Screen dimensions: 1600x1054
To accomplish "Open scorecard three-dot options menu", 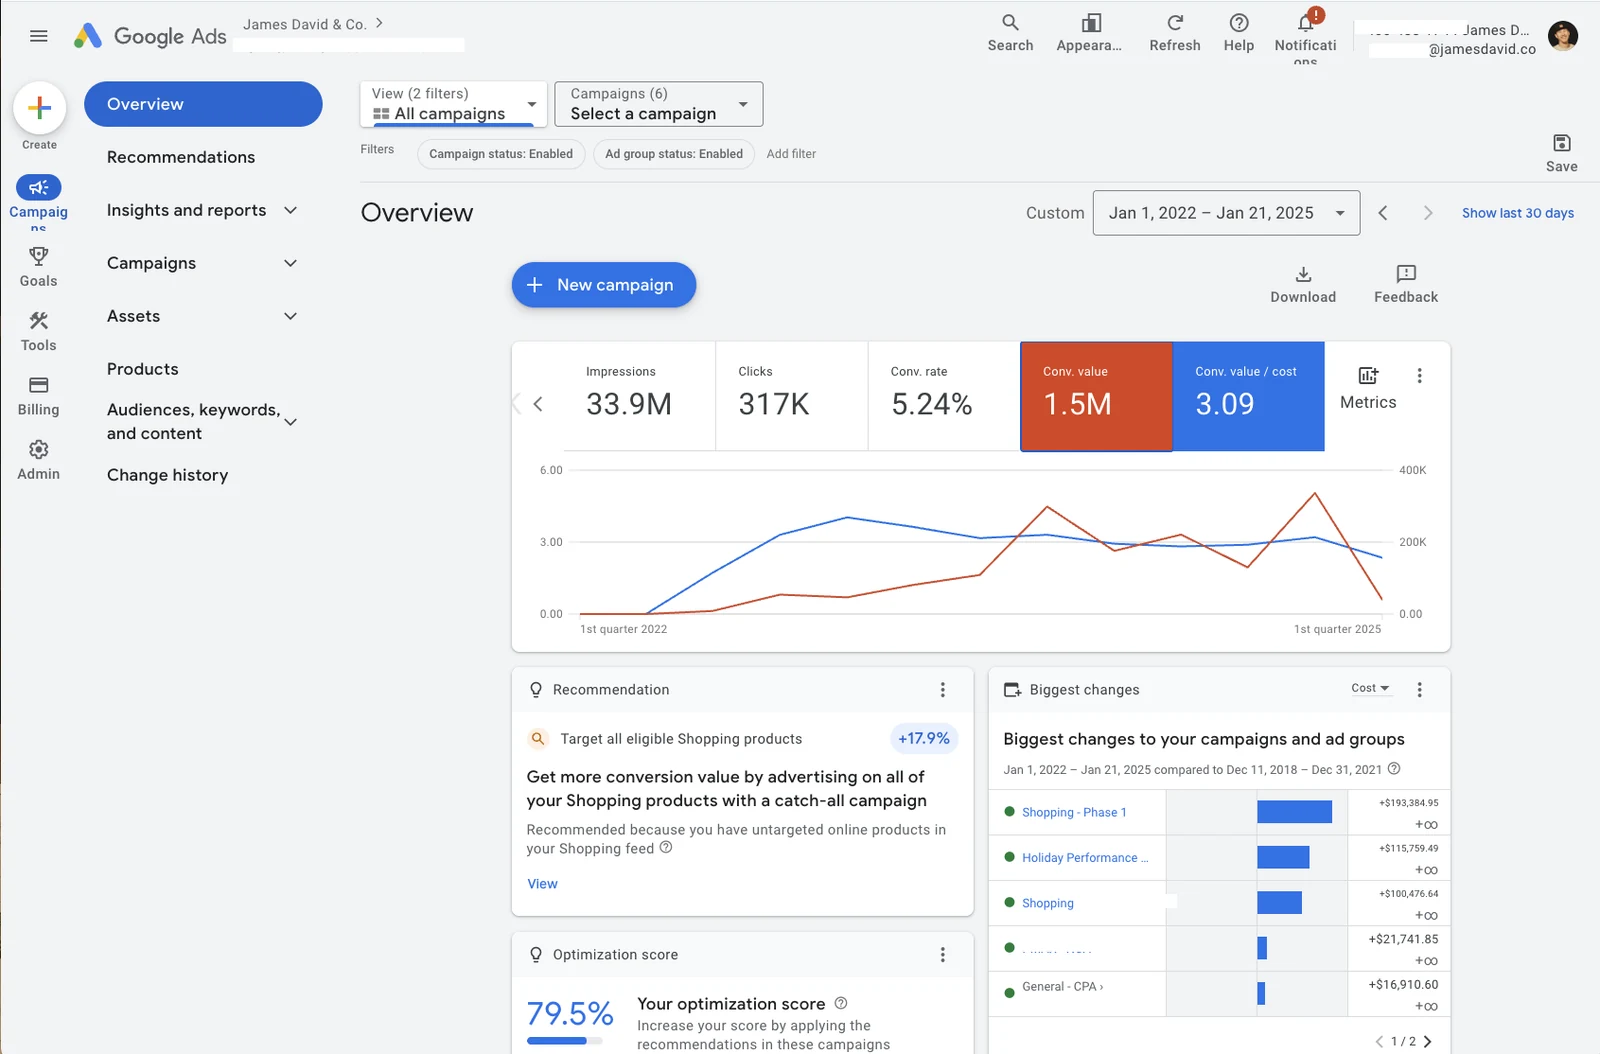I will (1419, 376).
